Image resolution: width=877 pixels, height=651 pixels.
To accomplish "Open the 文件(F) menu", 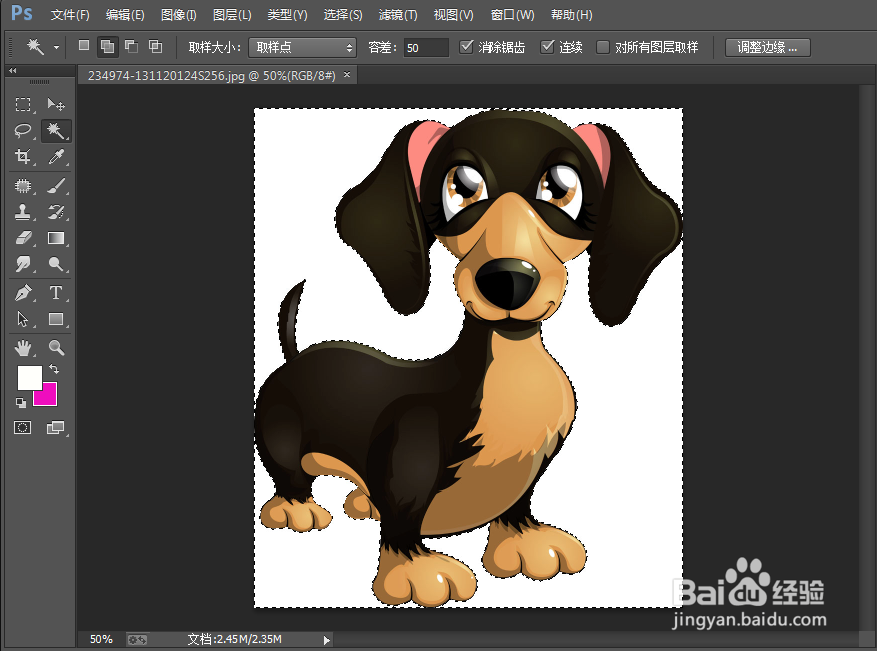I will click(x=70, y=15).
